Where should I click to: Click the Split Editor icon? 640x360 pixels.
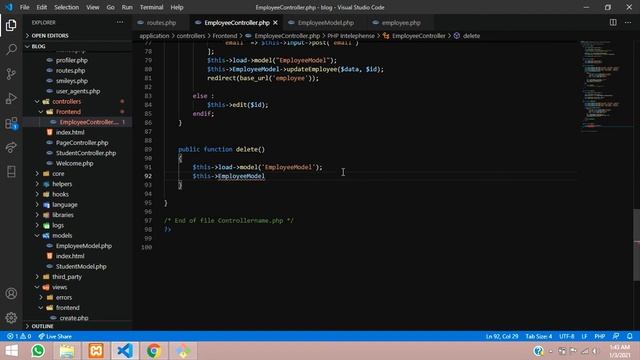[x=613, y=22]
